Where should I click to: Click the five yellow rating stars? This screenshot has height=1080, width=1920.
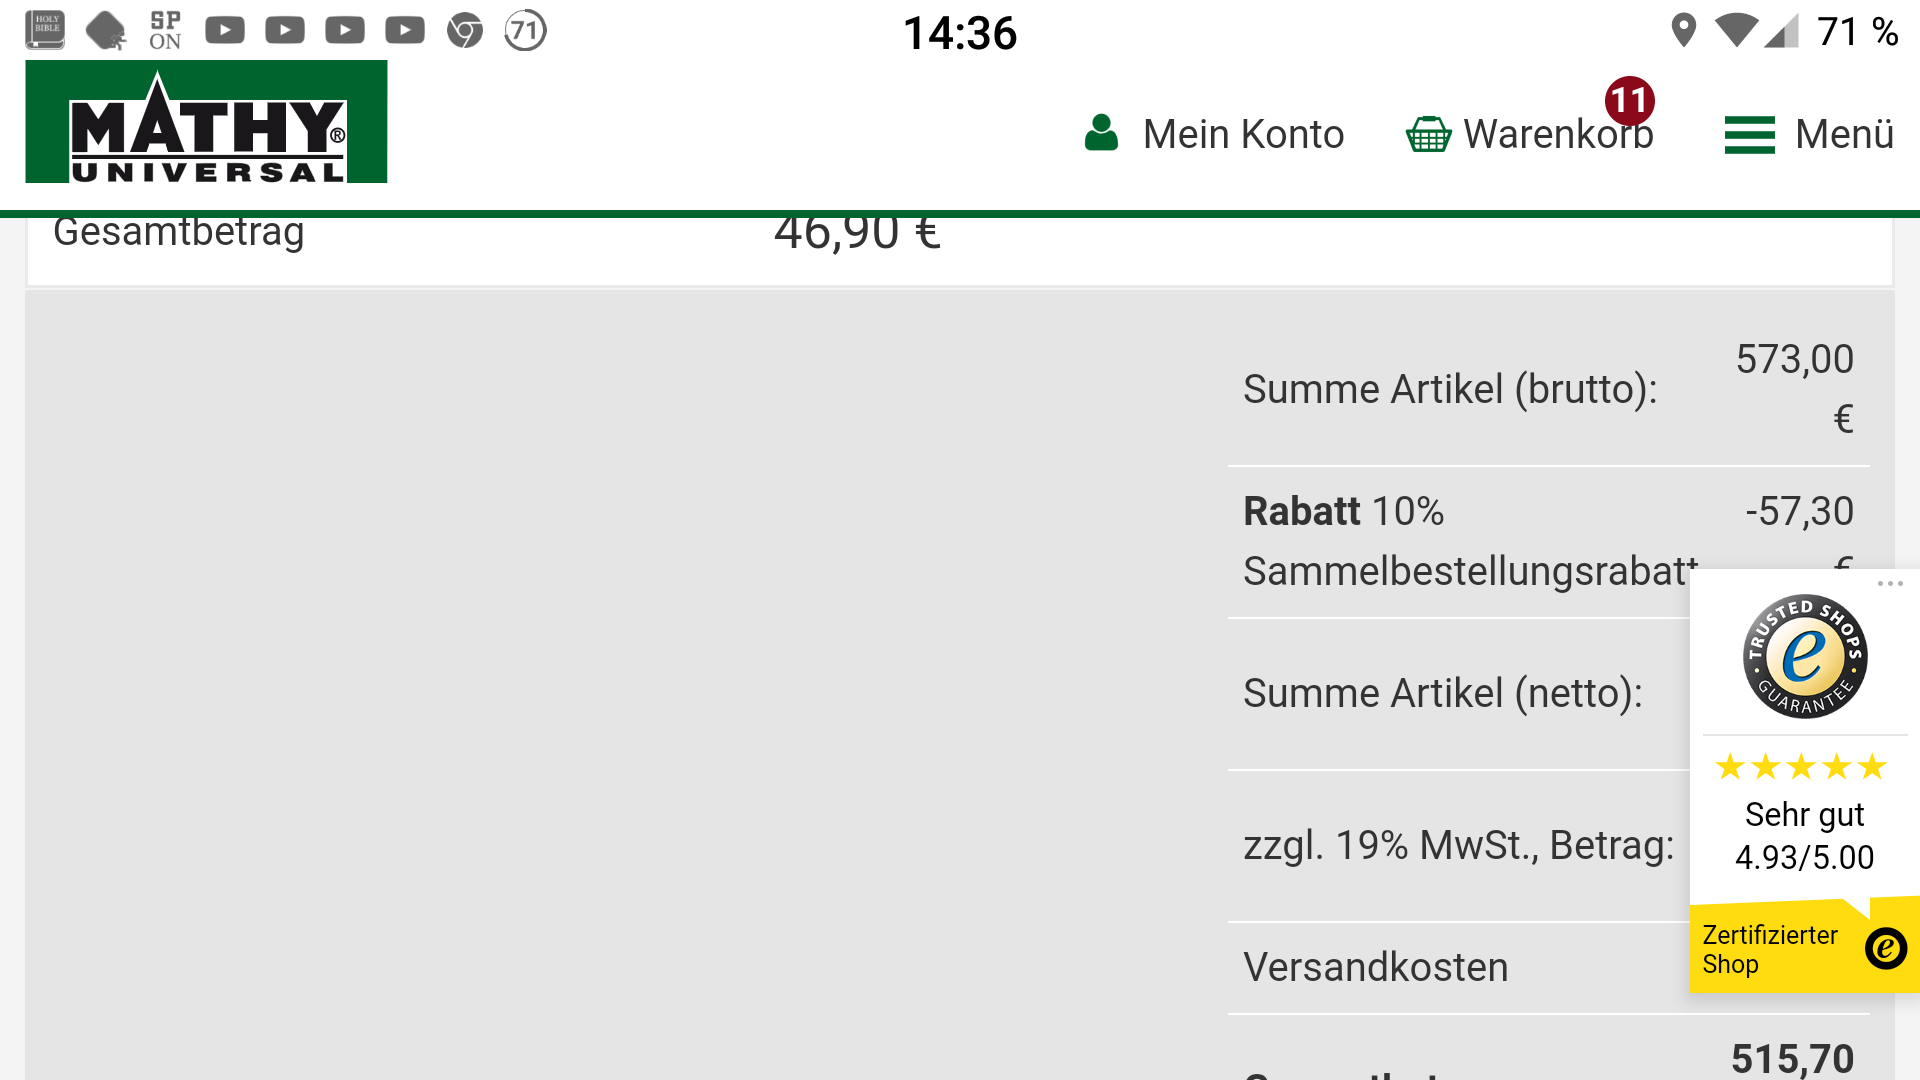click(1801, 767)
